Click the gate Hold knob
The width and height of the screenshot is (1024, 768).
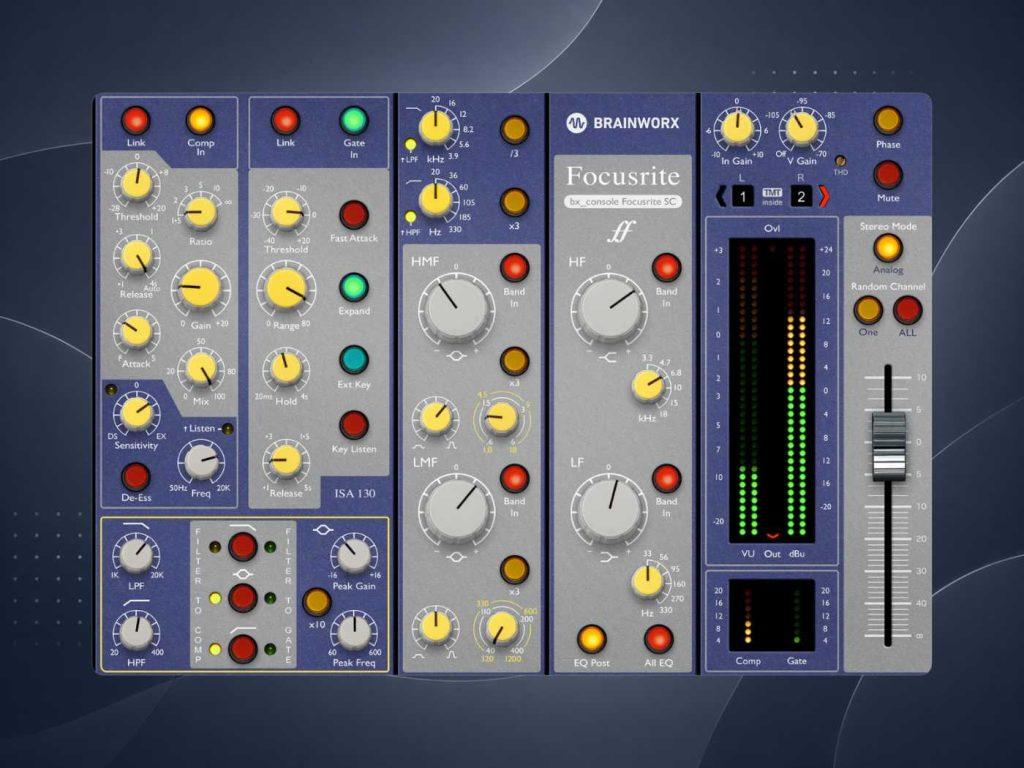coord(285,368)
